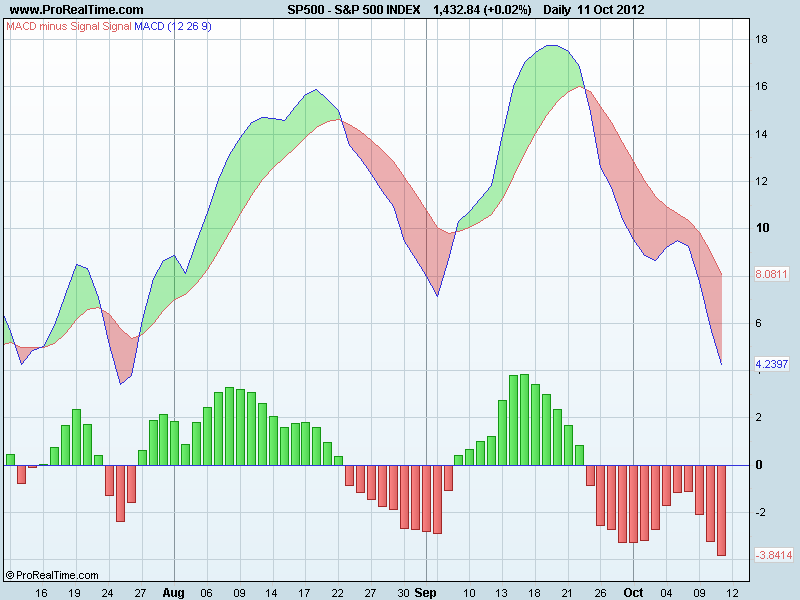800x600 pixels.
Task: Click the Sep label on date axis
Action: tap(425, 593)
